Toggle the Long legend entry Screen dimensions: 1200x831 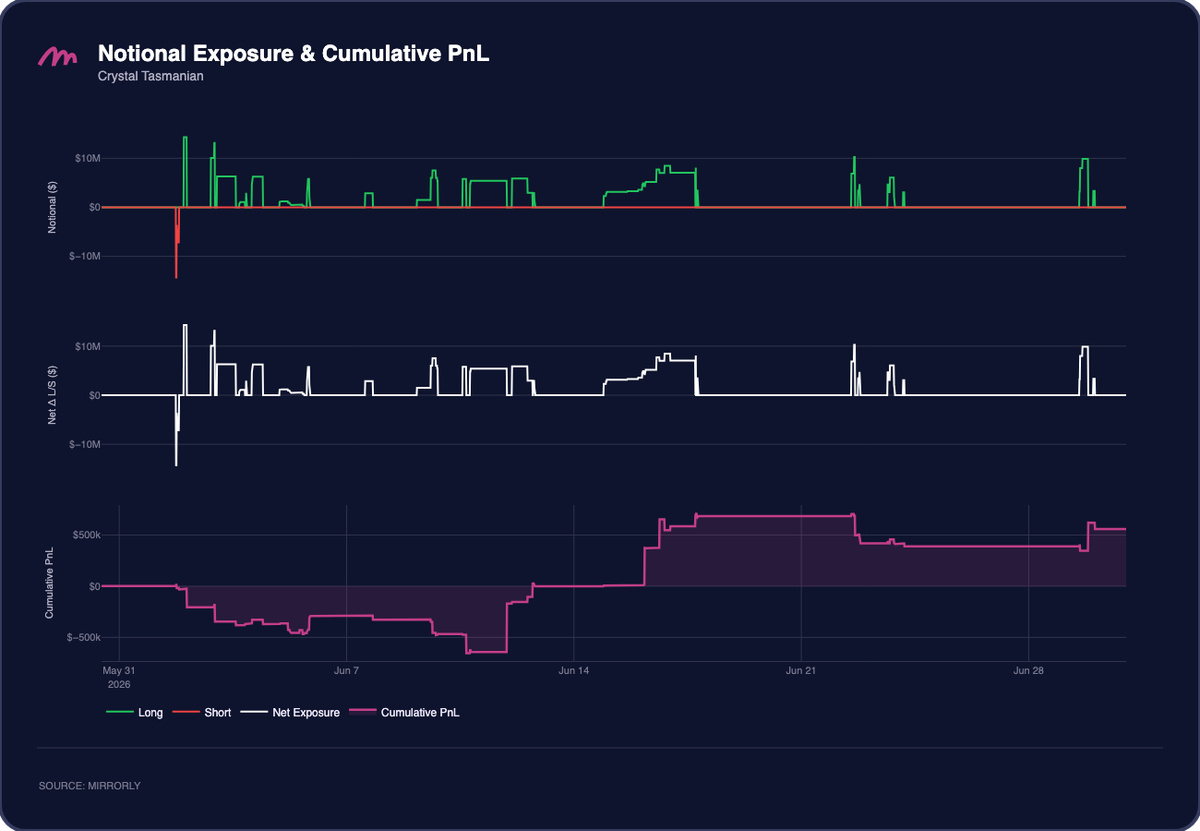coord(134,713)
